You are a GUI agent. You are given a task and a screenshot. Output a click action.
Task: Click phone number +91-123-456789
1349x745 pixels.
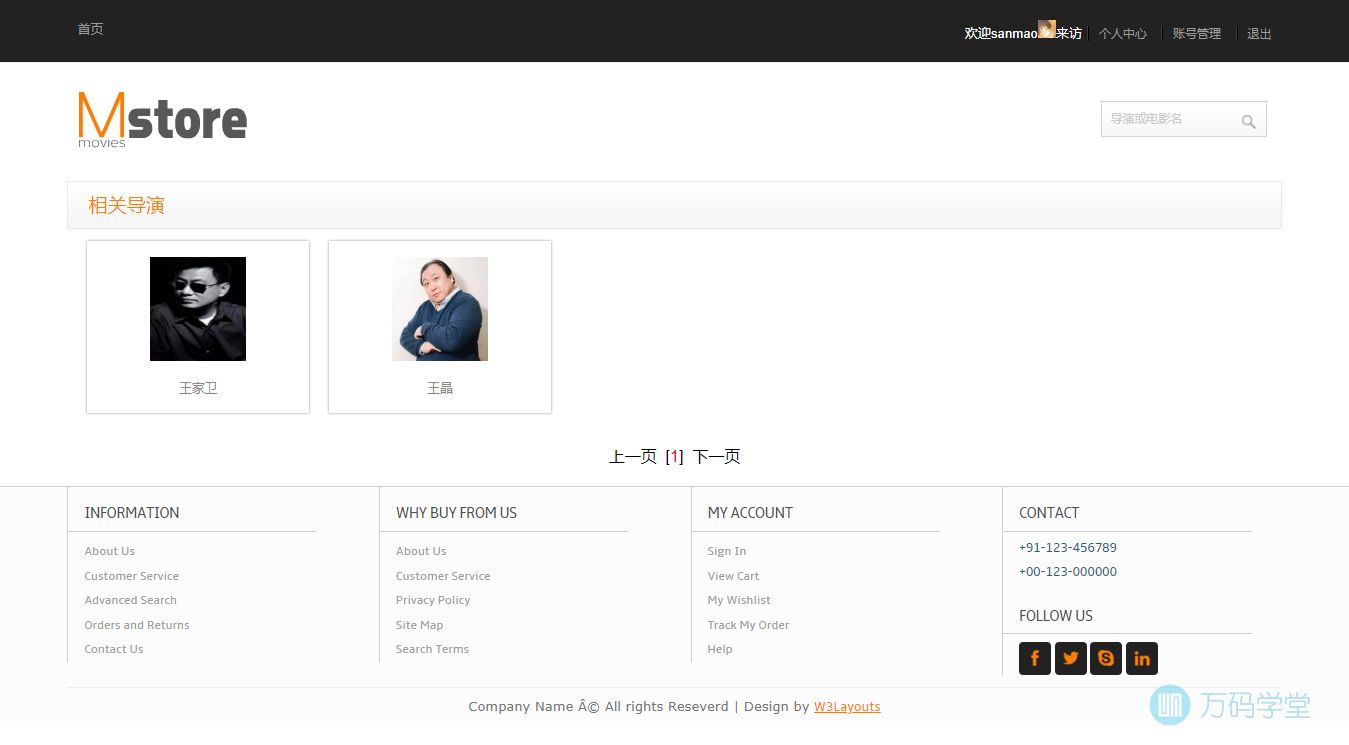(1068, 547)
